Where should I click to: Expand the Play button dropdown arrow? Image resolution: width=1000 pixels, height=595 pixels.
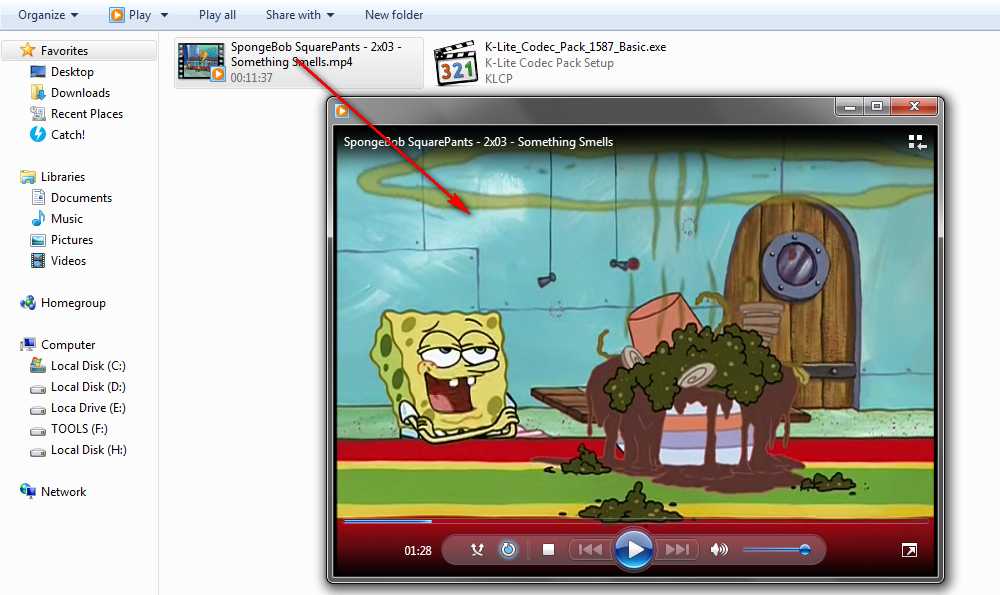(164, 15)
